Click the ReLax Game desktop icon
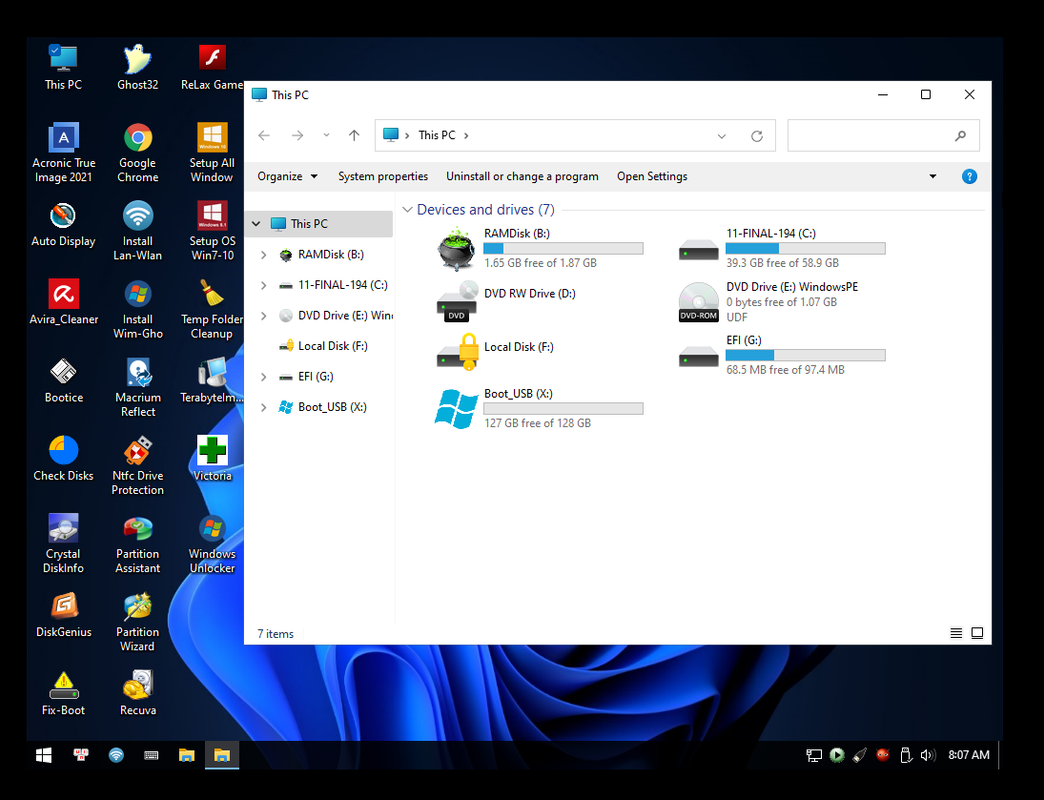The image size is (1044, 800). [212, 67]
